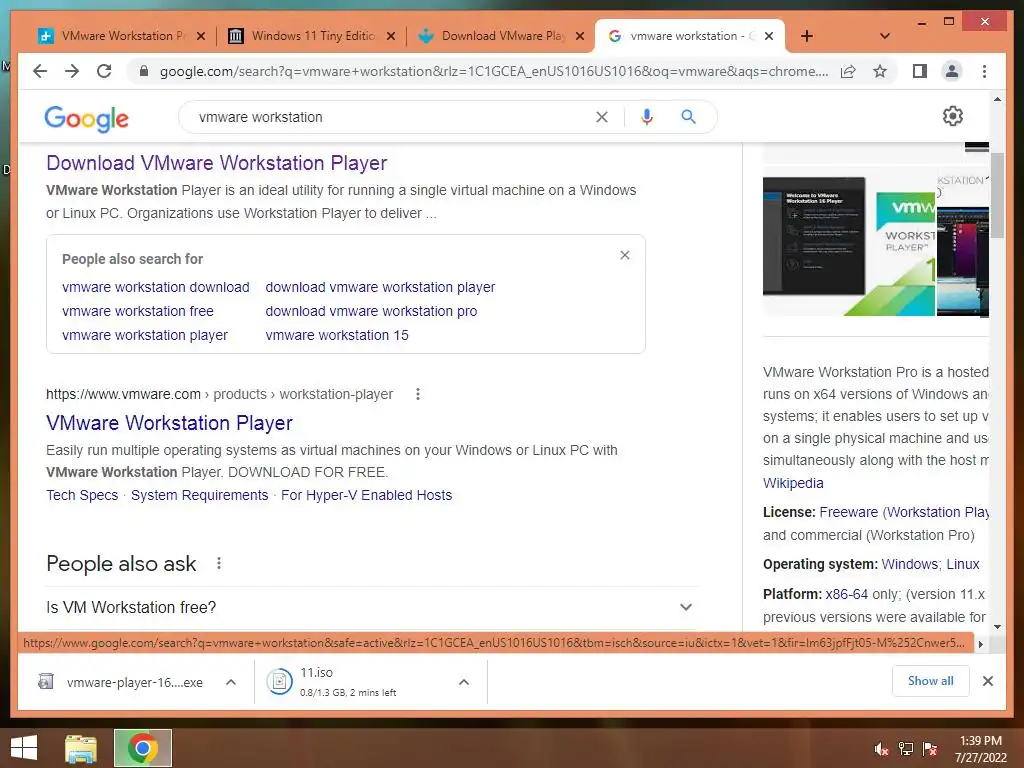1024x768 pixels.
Task: View site lock information icon
Action: pos(144,71)
